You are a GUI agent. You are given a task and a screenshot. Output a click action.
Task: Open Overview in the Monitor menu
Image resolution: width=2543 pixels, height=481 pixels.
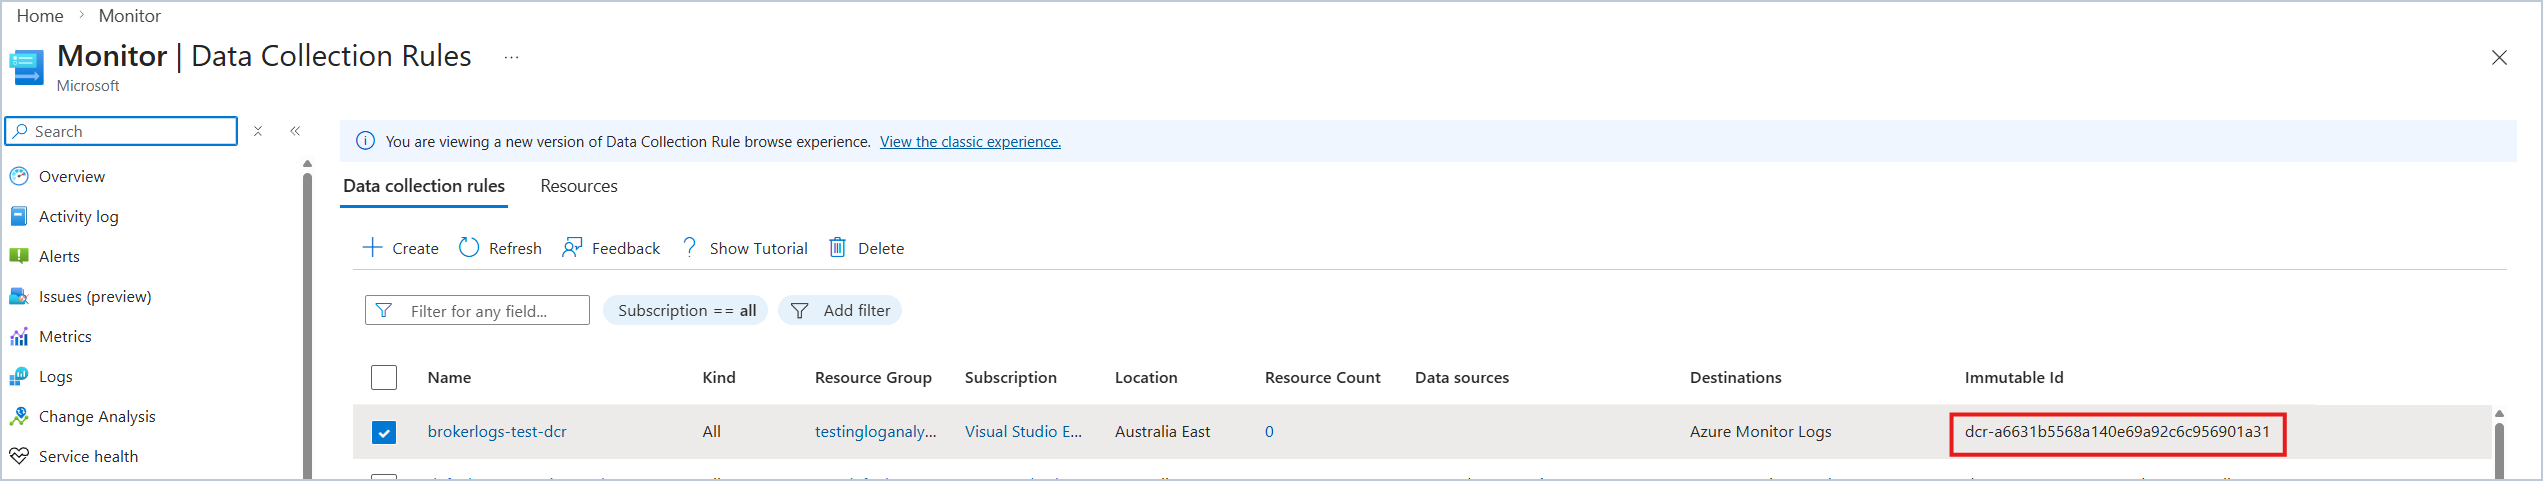72,176
